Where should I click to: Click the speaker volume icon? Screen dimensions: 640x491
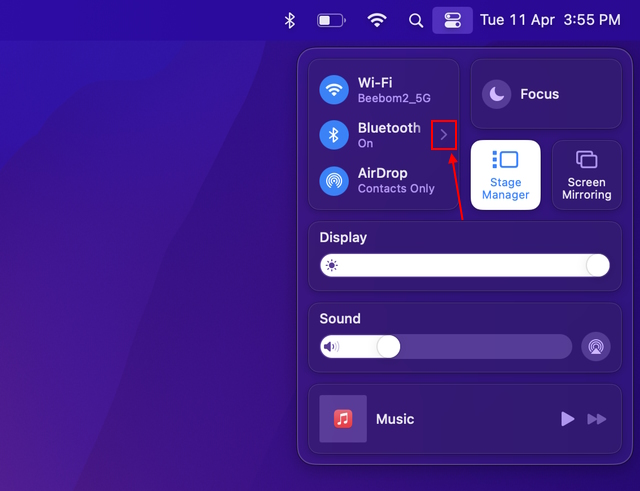(x=331, y=347)
